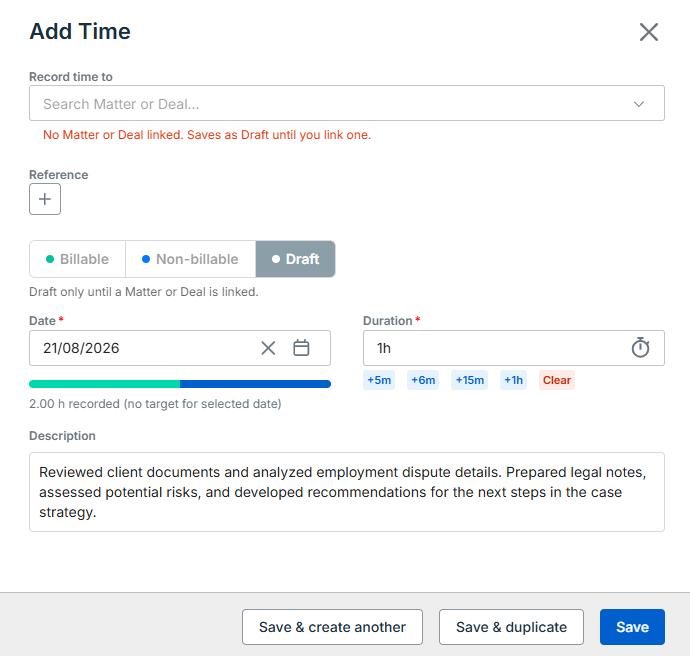Select the Non-billable option

[191, 259]
